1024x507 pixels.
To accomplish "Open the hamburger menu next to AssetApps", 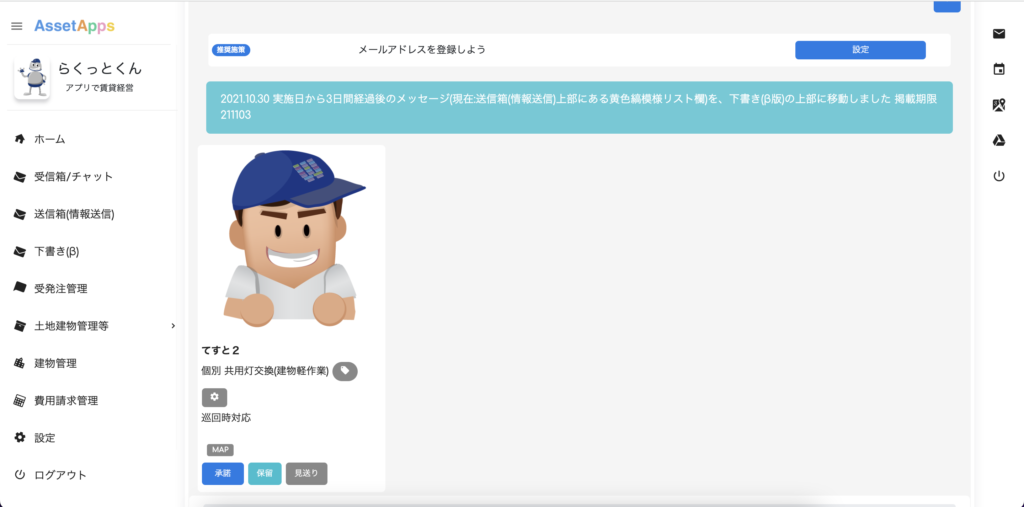I will pyautogui.click(x=17, y=26).
